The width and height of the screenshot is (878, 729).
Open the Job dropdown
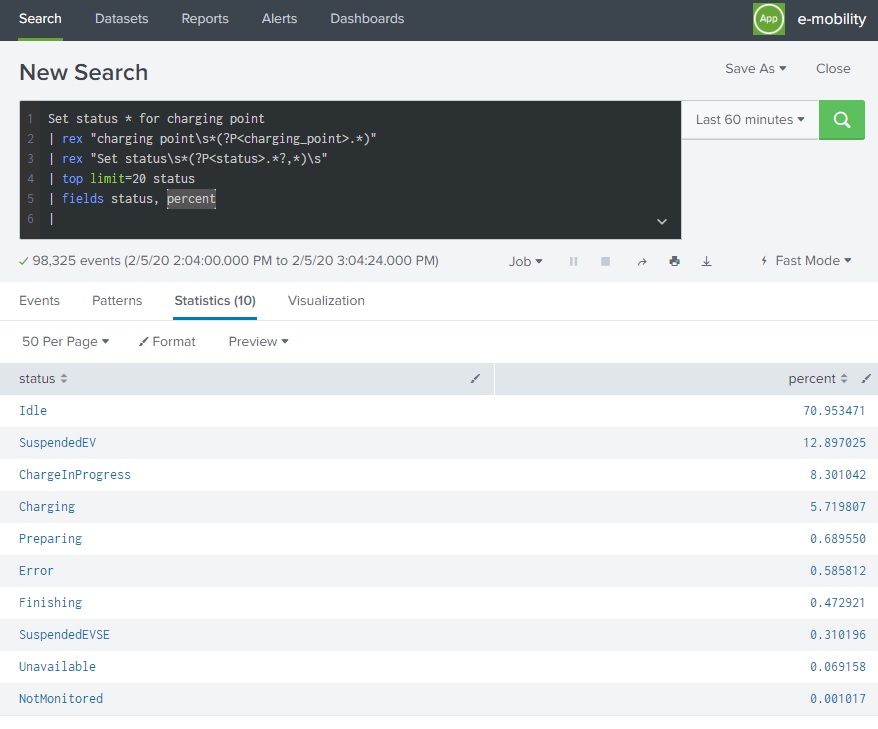point(524,261)
